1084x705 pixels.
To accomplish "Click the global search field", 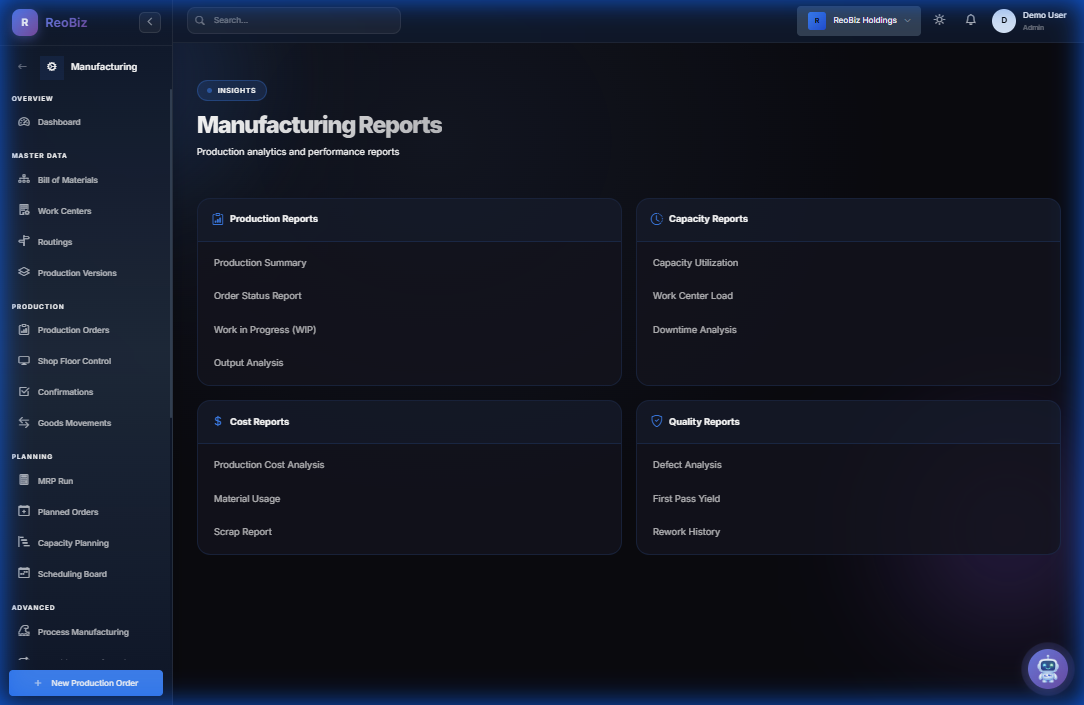I will (293, 20).
